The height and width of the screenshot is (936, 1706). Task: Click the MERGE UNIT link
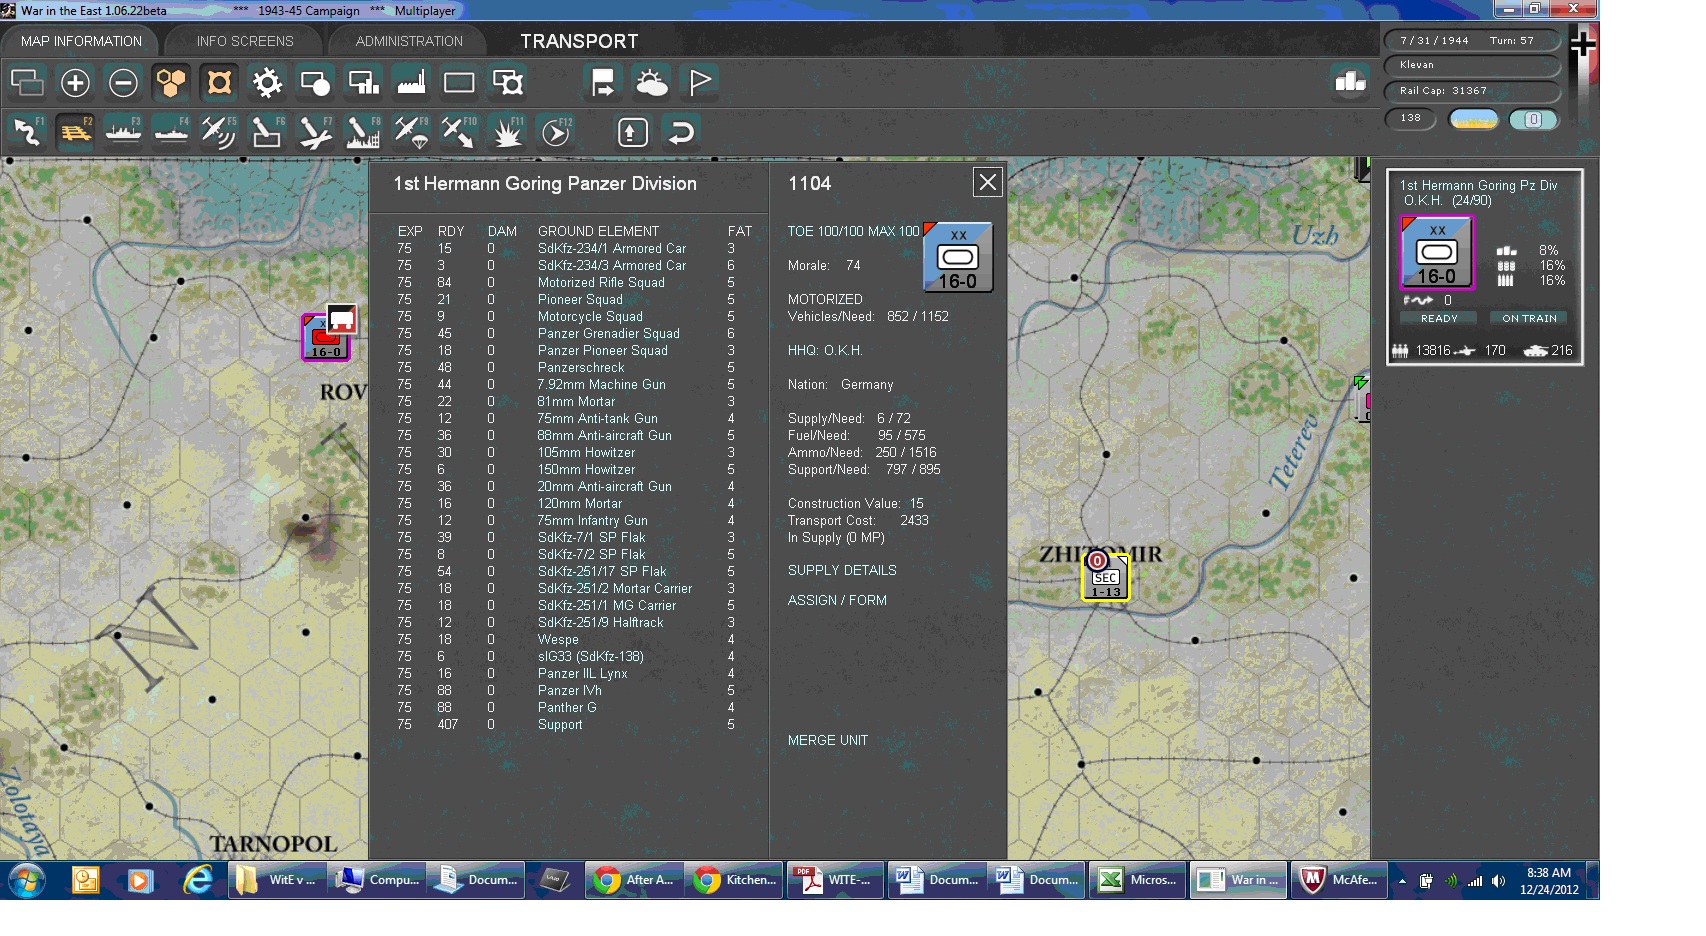pyautogui.click(x=828, y=740)
